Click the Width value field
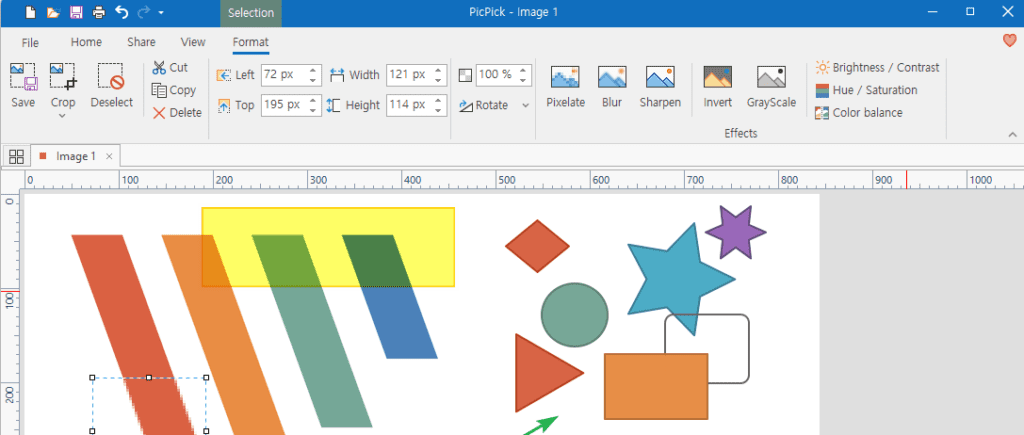This screenshot has height=435, width=1024. tap(409, 75)
